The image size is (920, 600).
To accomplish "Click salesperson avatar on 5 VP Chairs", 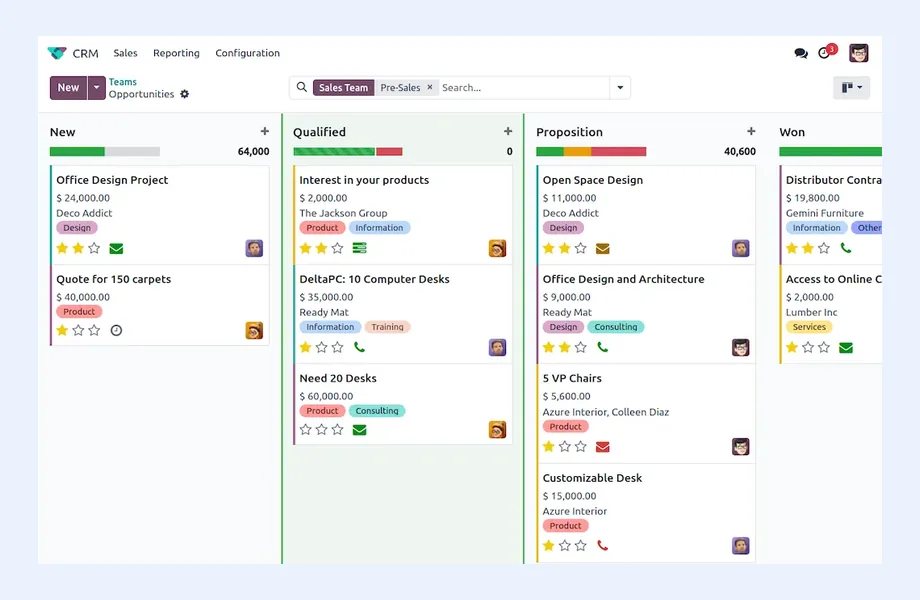I will [740, 446].
